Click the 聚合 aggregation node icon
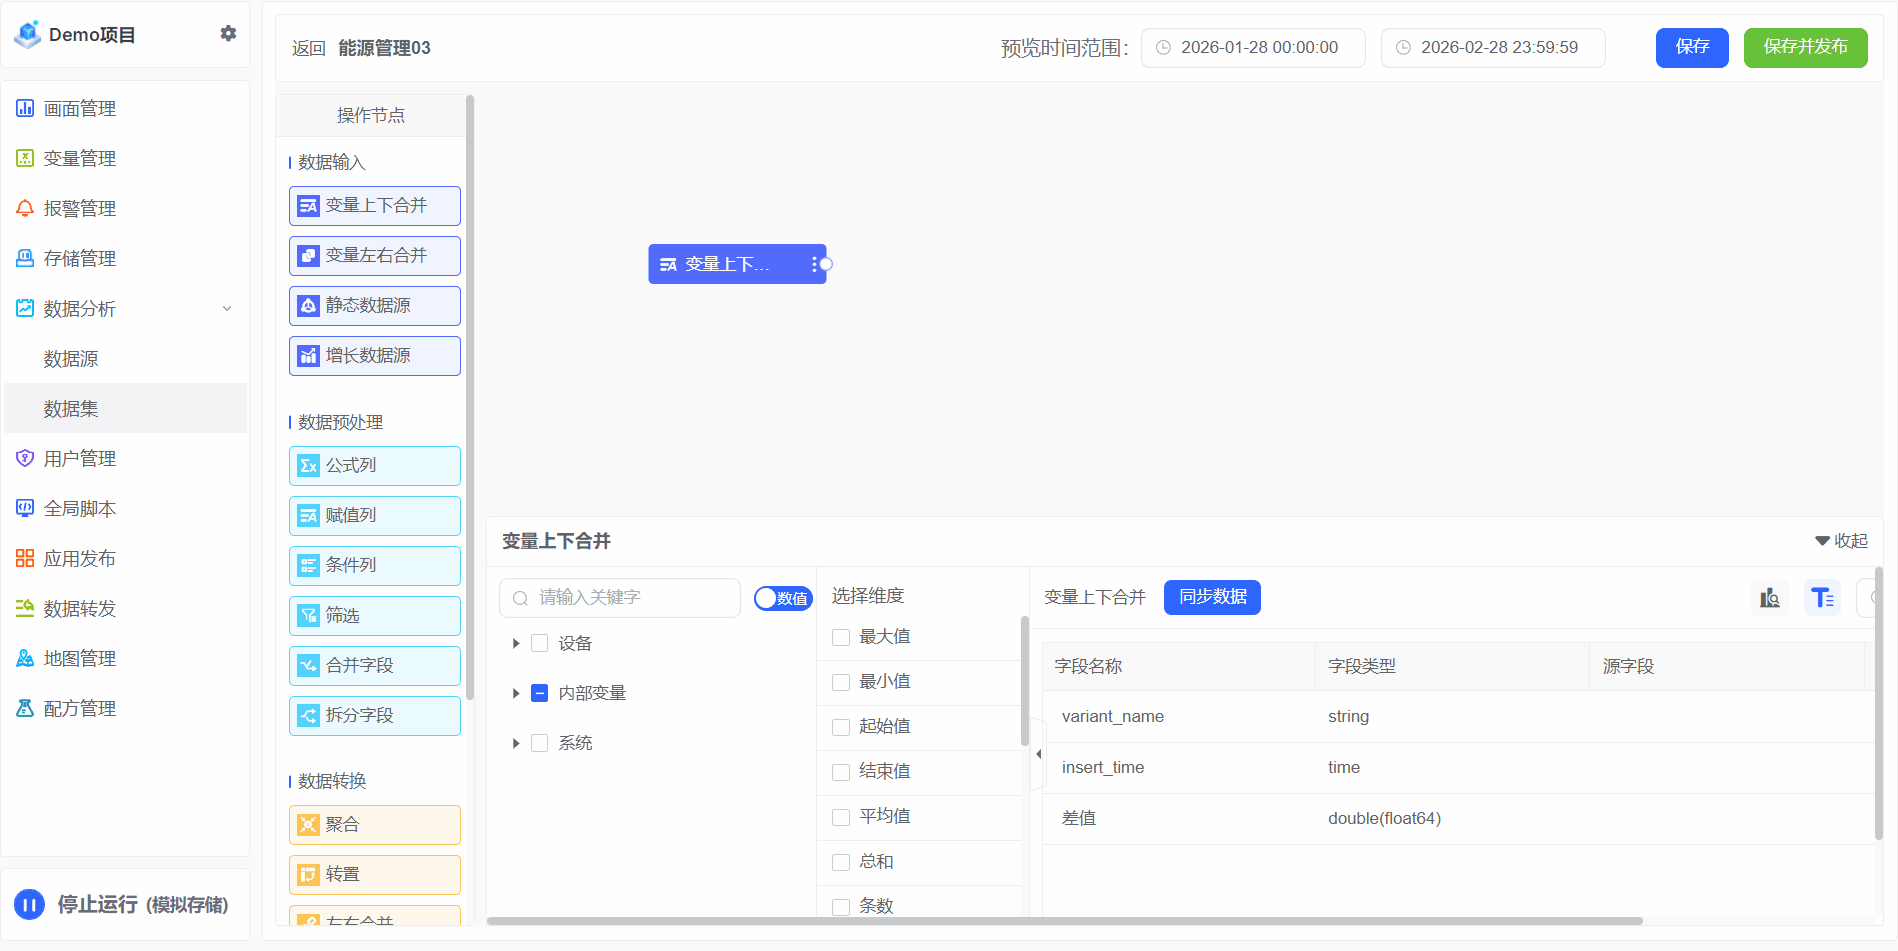 point(309,825)
